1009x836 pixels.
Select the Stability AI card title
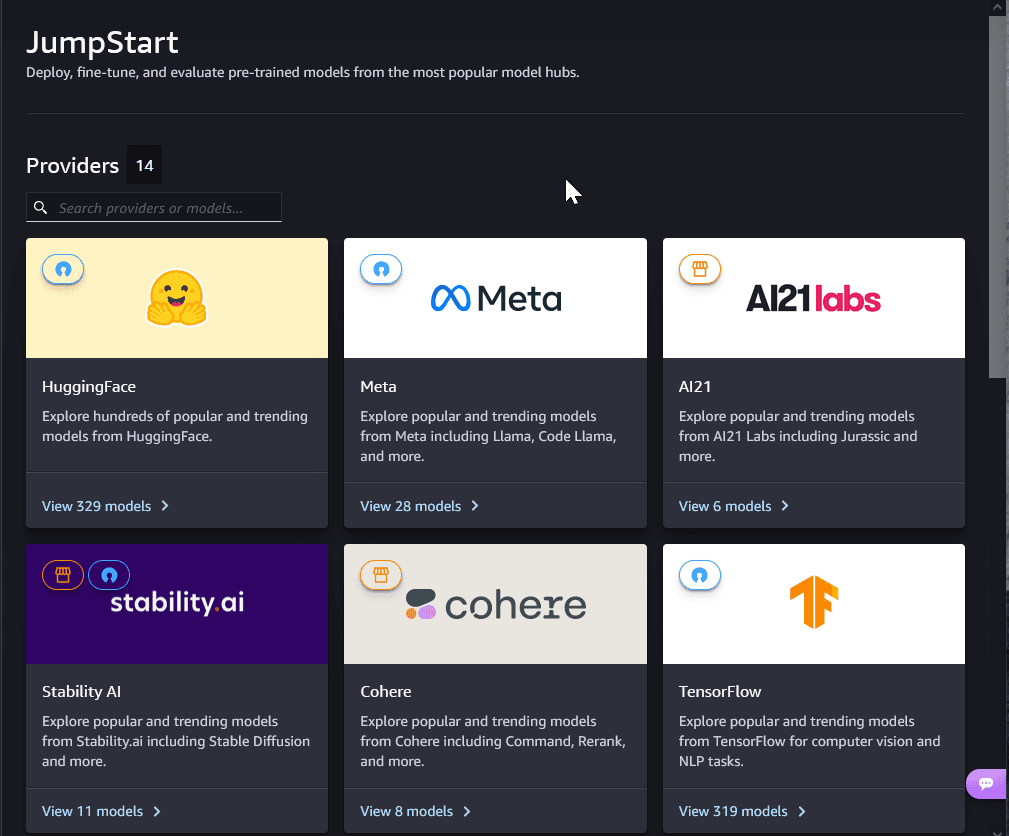click(x=81, y=692)
